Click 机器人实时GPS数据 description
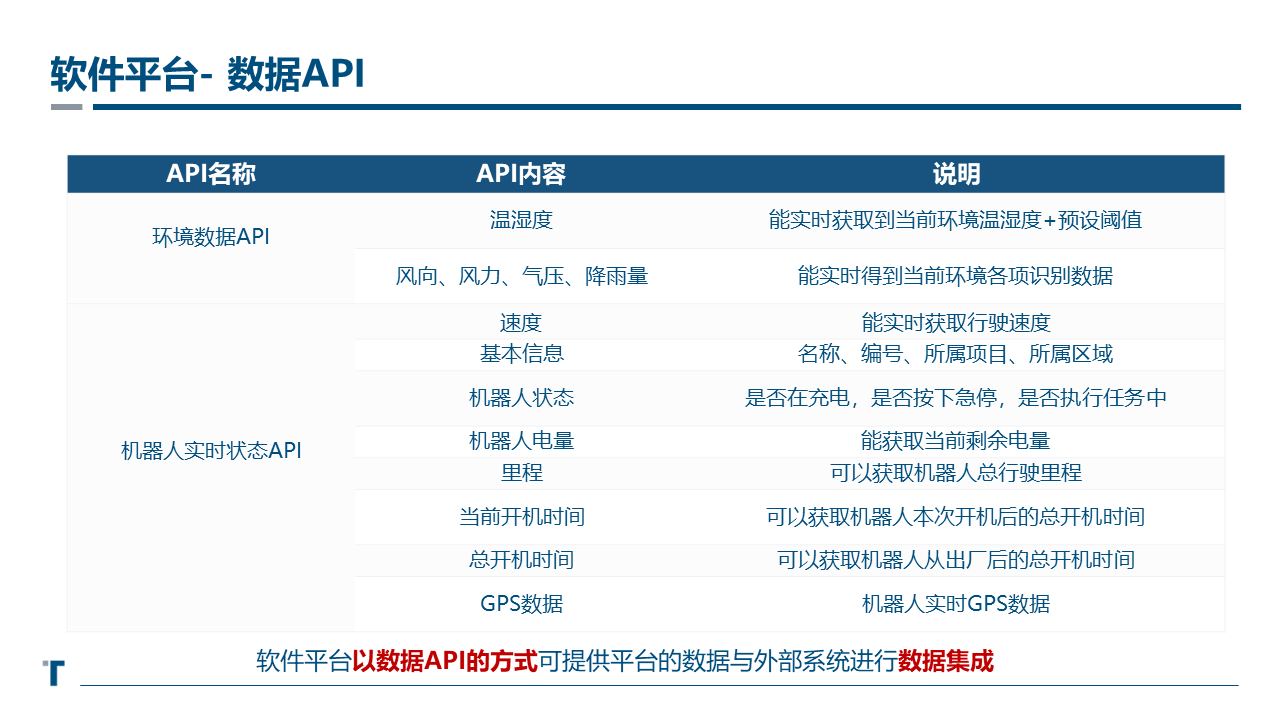Image resolution: width=1280 pixels, height=720 pixels. 956,604
